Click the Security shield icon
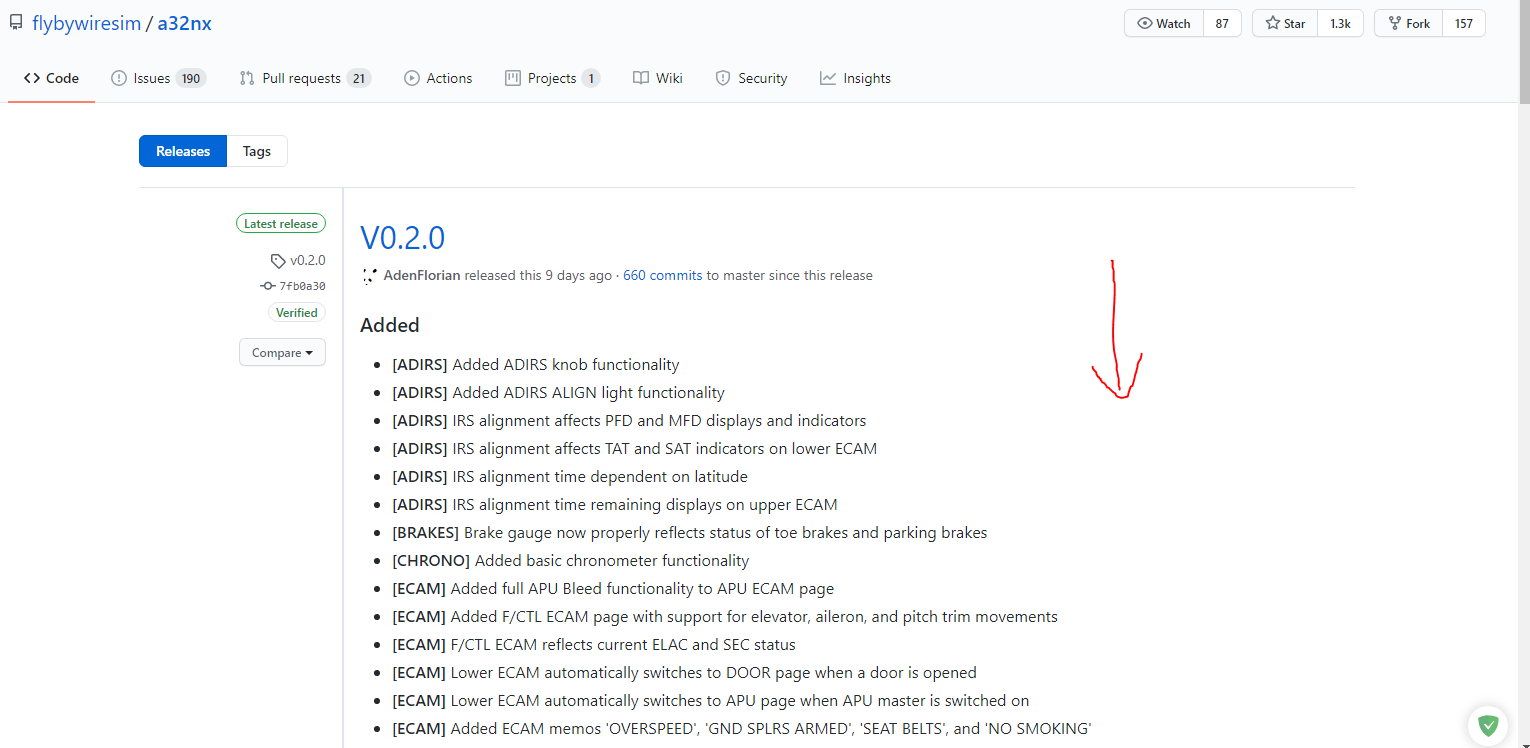Viewport: 1530px width, 748px height. point(723,78)
